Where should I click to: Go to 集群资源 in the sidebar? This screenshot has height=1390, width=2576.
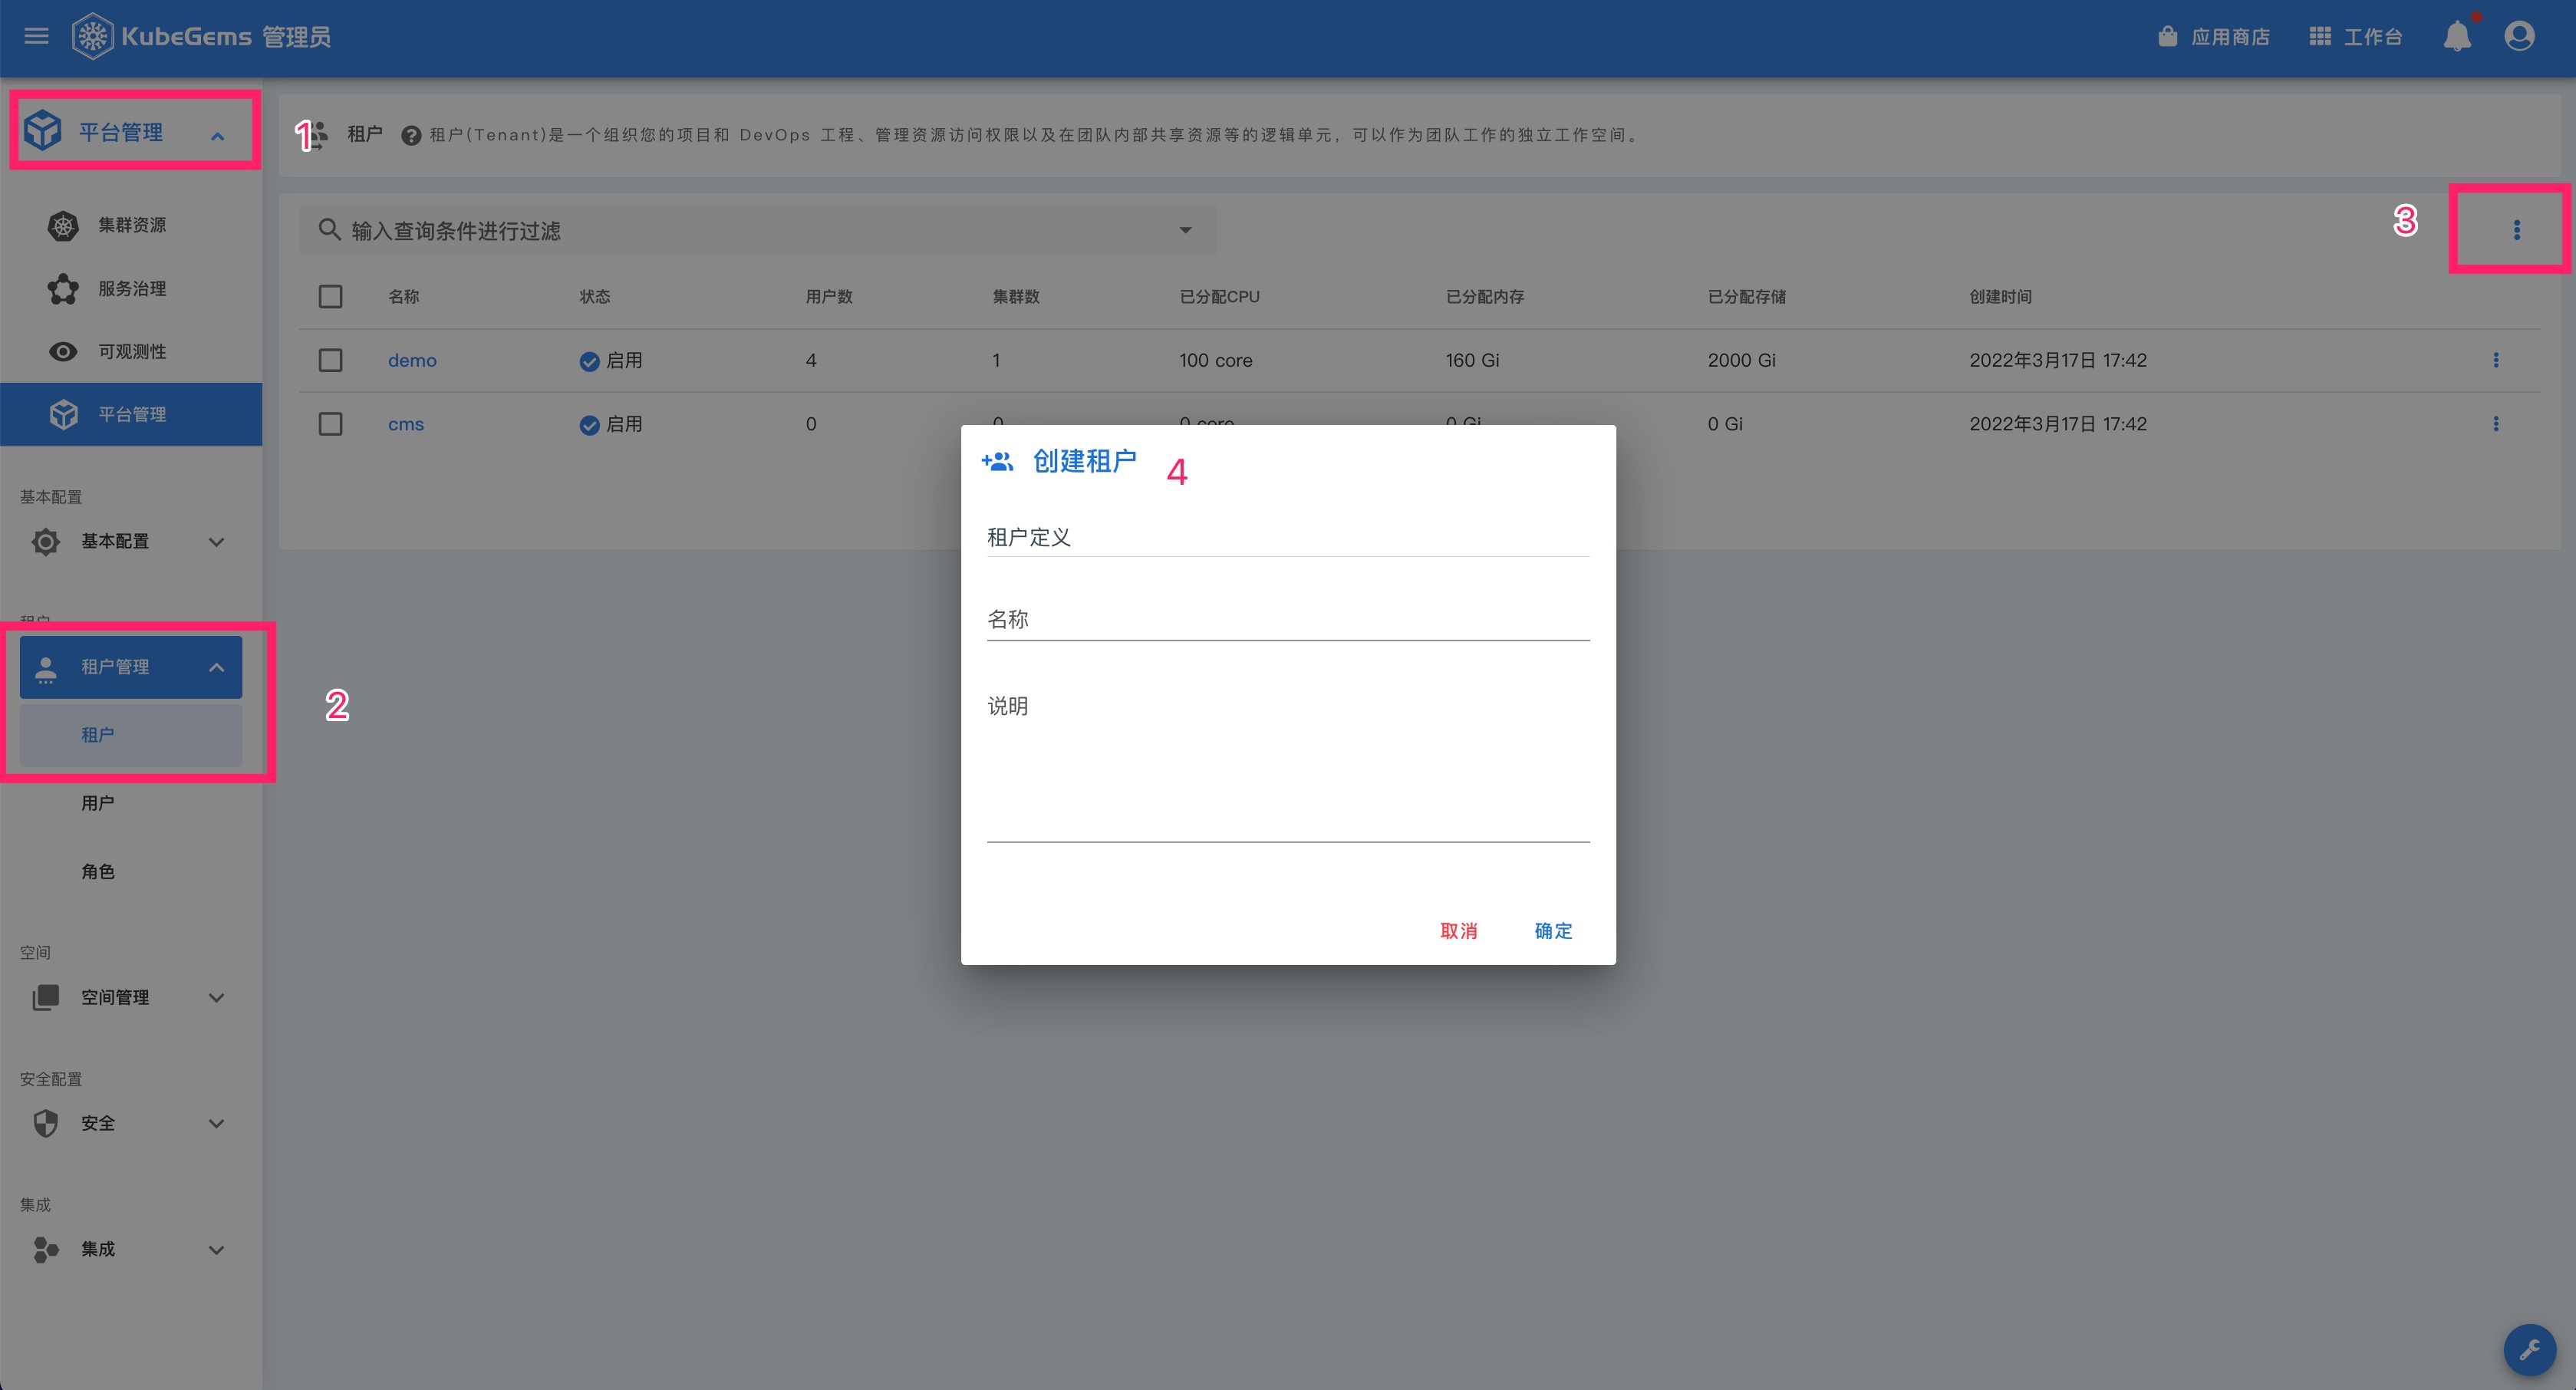click(x=131, y=225)
